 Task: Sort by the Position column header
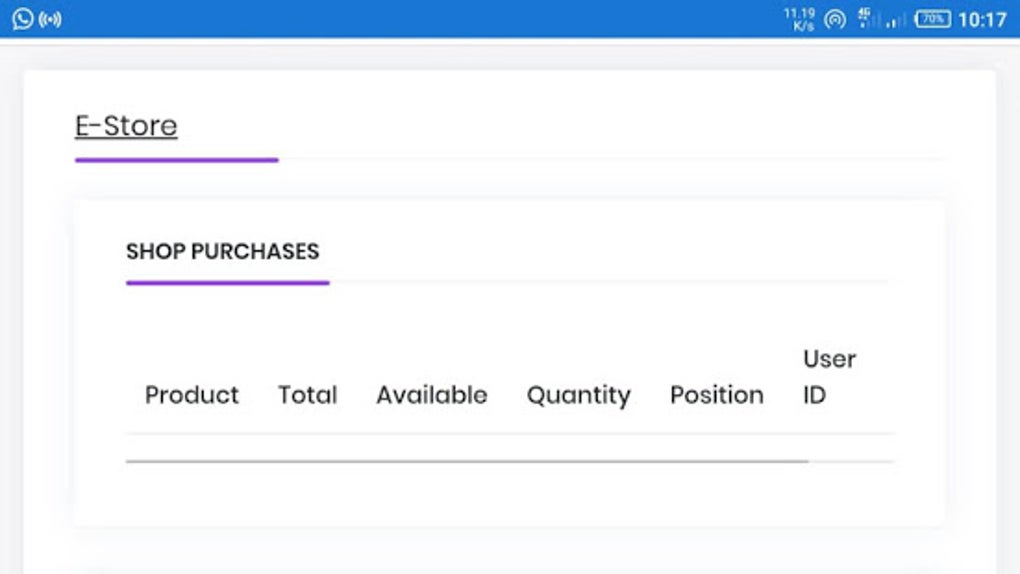(717, 395)
